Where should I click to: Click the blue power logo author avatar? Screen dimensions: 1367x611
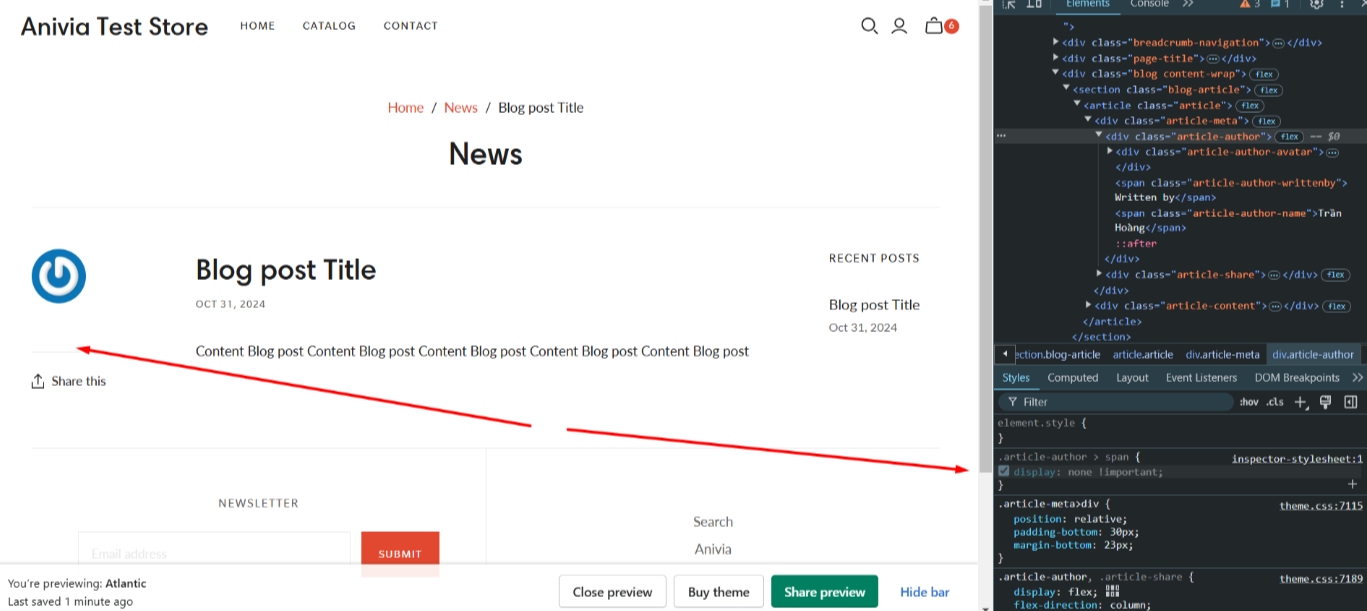(x=59, y=276)
